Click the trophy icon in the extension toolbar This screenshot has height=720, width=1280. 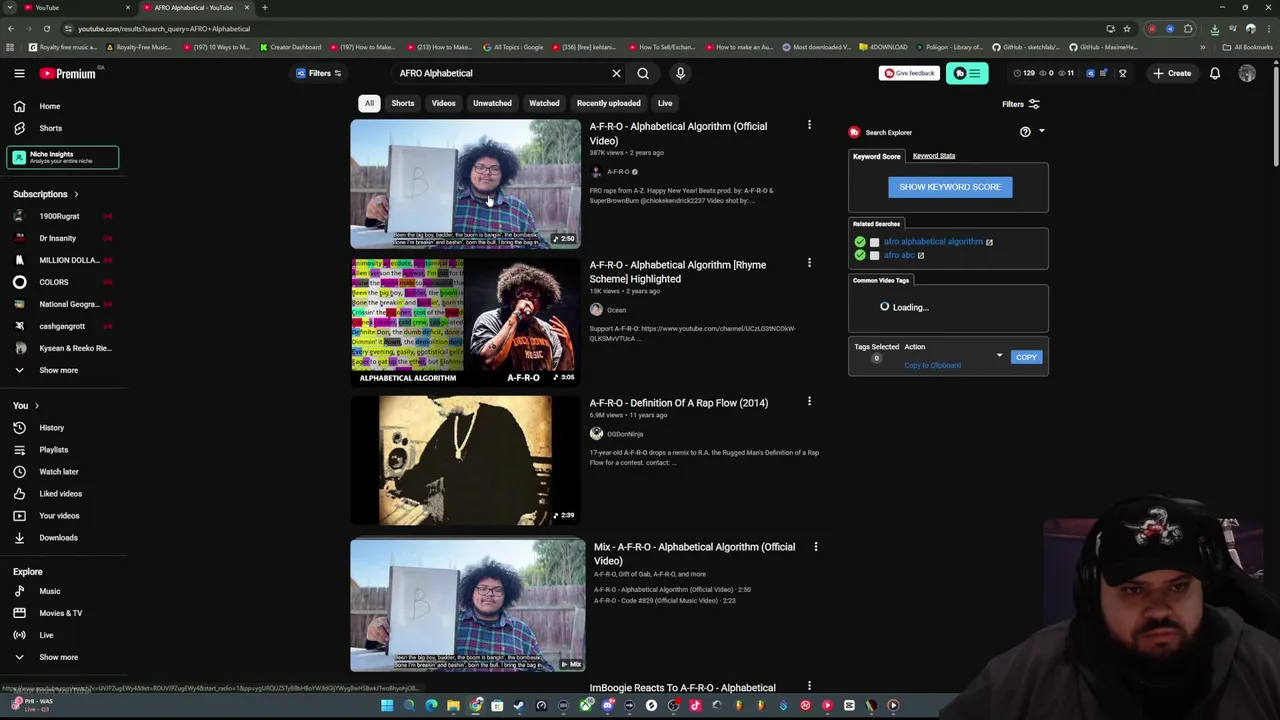(x=1122, y=73)
